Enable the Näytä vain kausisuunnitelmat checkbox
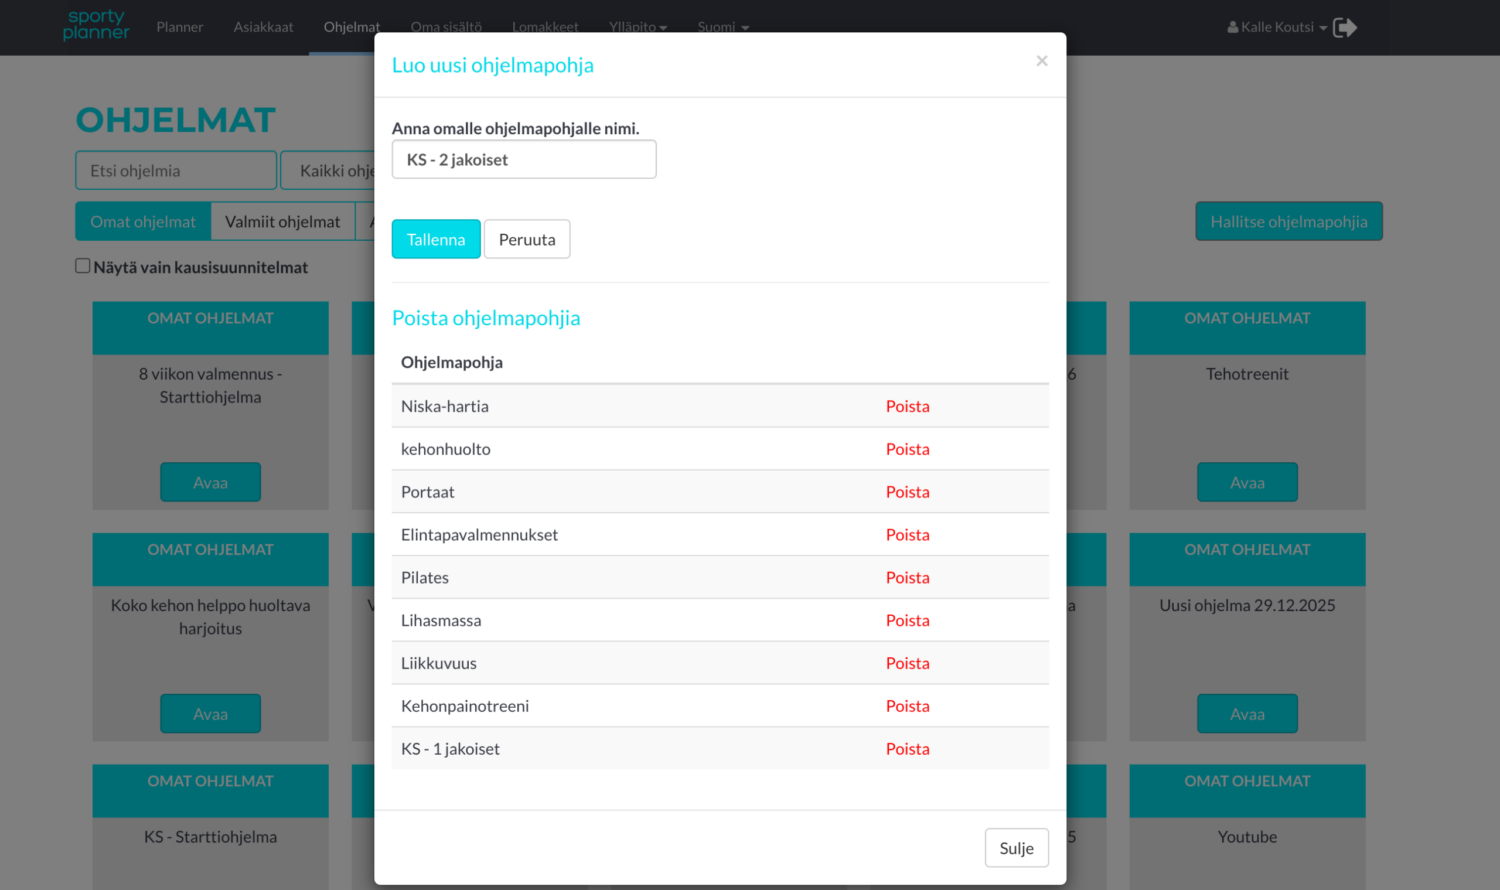Image resolution: width=1500 pixels, height=890 pixels. coord(82,264)
